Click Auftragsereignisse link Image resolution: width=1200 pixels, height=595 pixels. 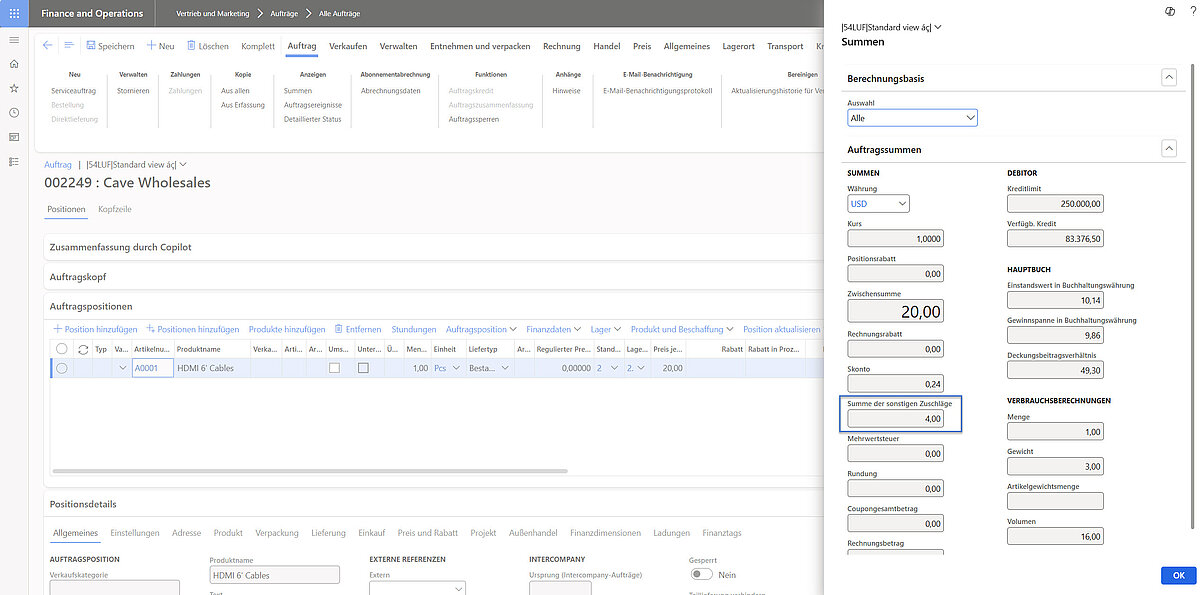tap(313, 104)
